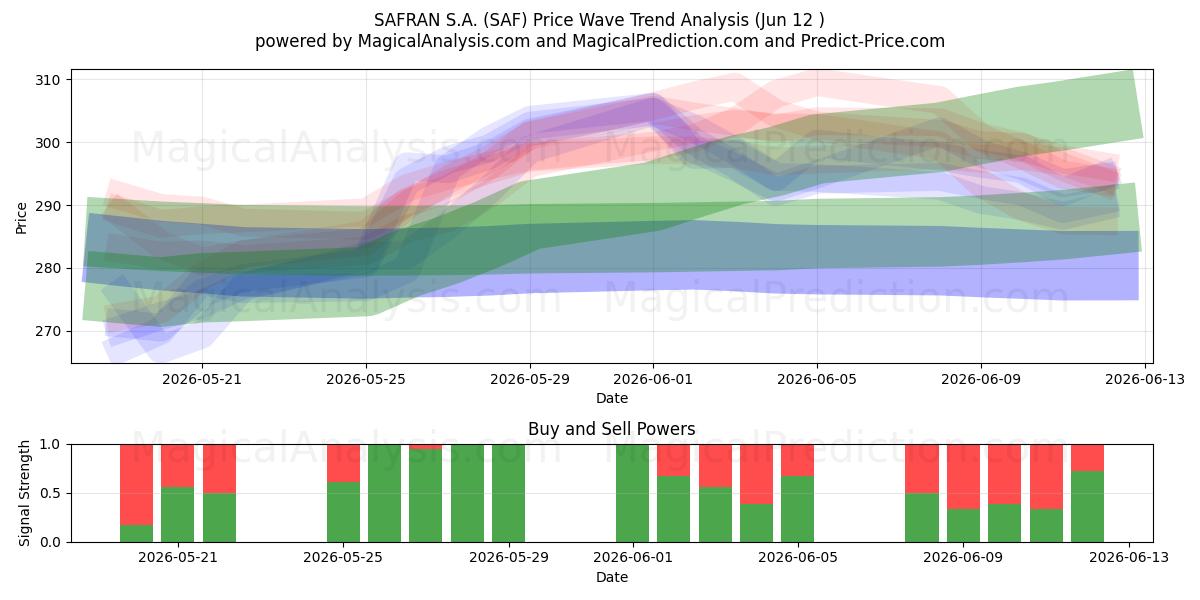The width and height of the screenshot is (1200, 600).
Task: Click the full green bar above 2026-05-29
Action: (509, 493)
